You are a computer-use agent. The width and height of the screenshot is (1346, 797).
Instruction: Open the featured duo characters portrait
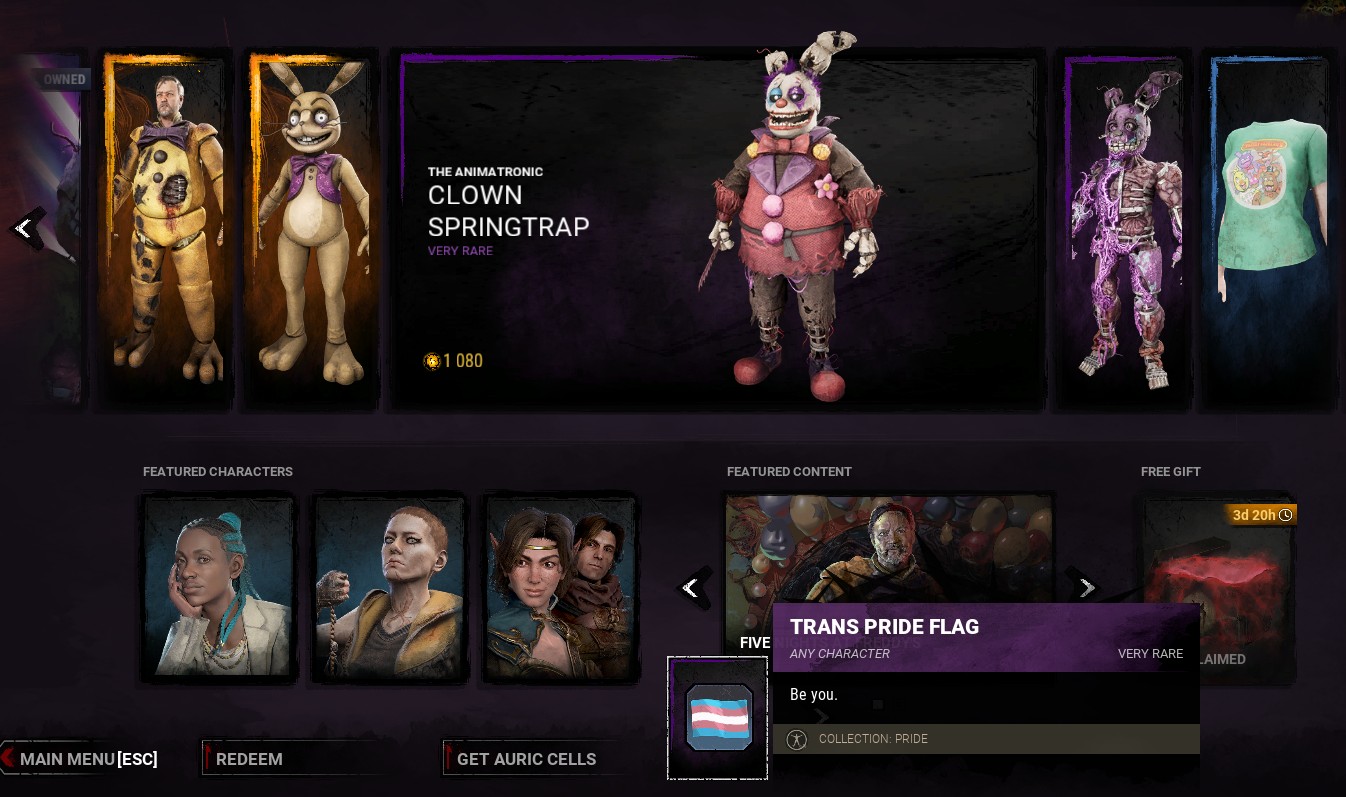(x=561, y=587)
